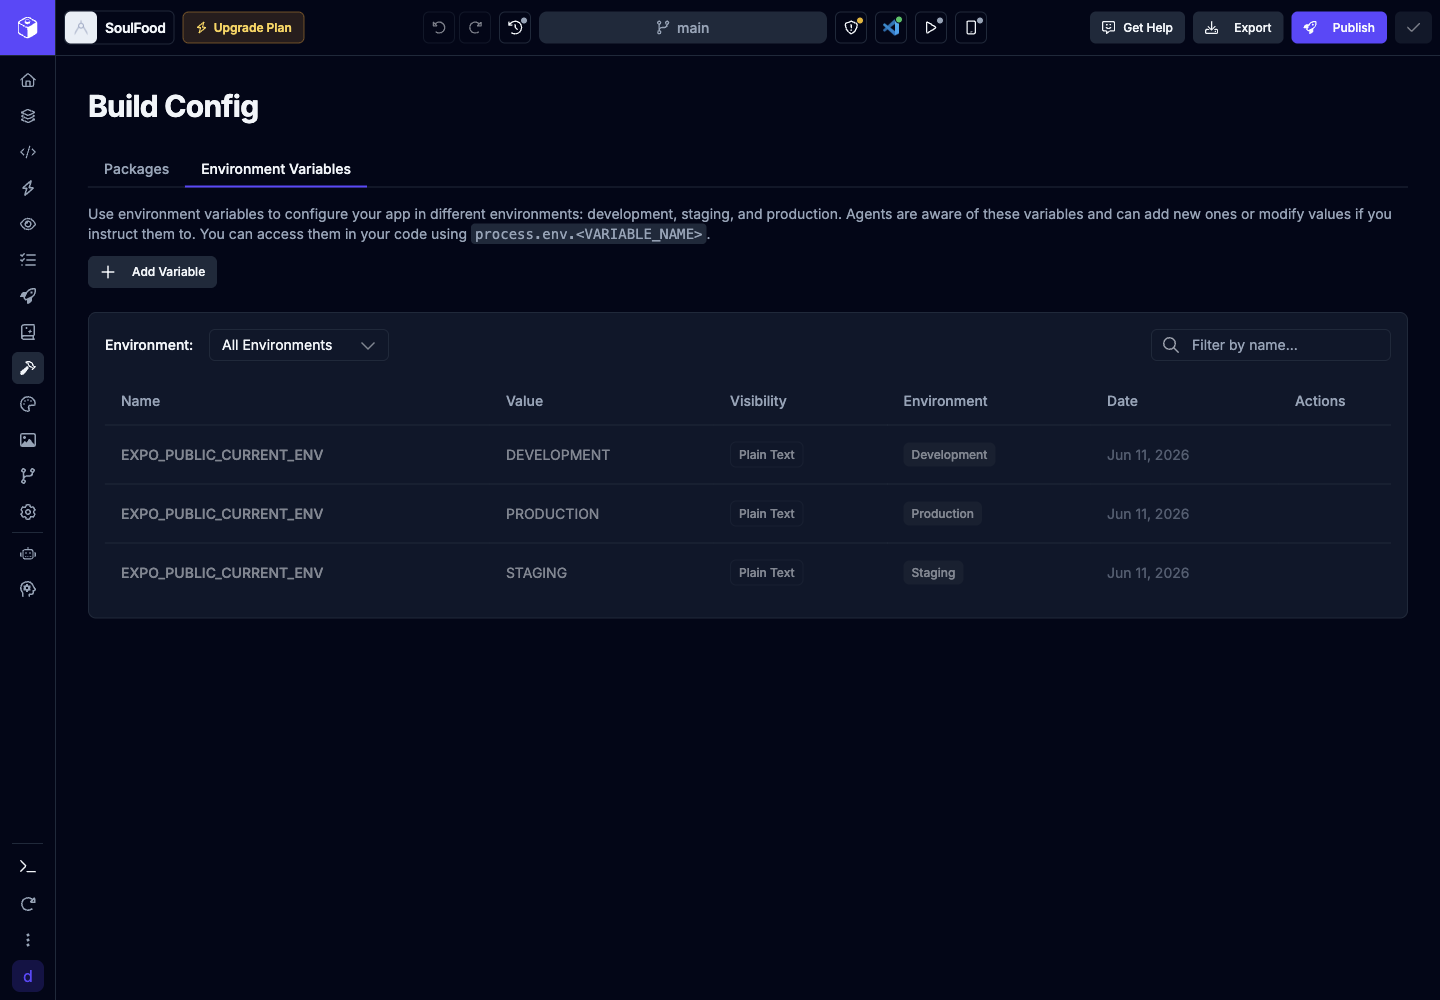Screen dimensions: 1440x1000
Task: Click the Filter by name input
Action: pyautogui.click(x=1271, y=345)
